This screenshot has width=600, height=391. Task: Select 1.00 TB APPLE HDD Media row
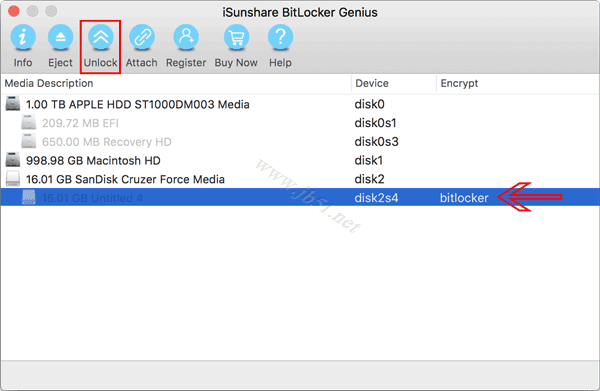coord(300,104)
